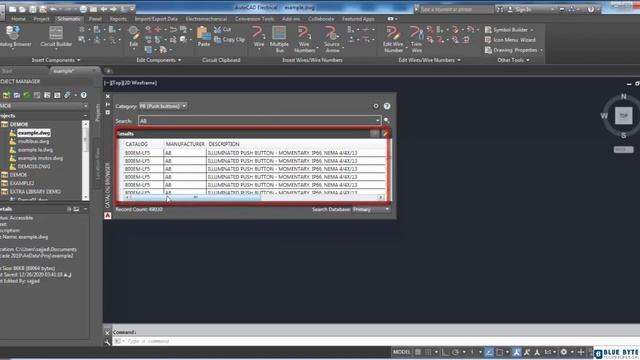The height and width of the screenshot is (360, 640).
Task: Click the Catalog Browser search magnifier icon
Action: pos(387,121)
